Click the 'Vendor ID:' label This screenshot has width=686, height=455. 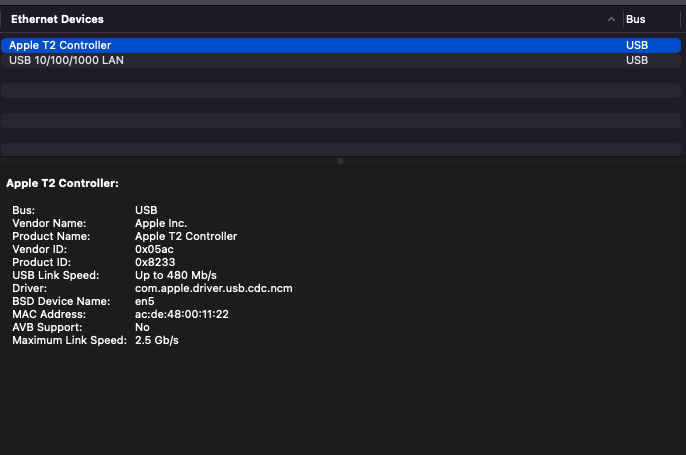(39, 249)
